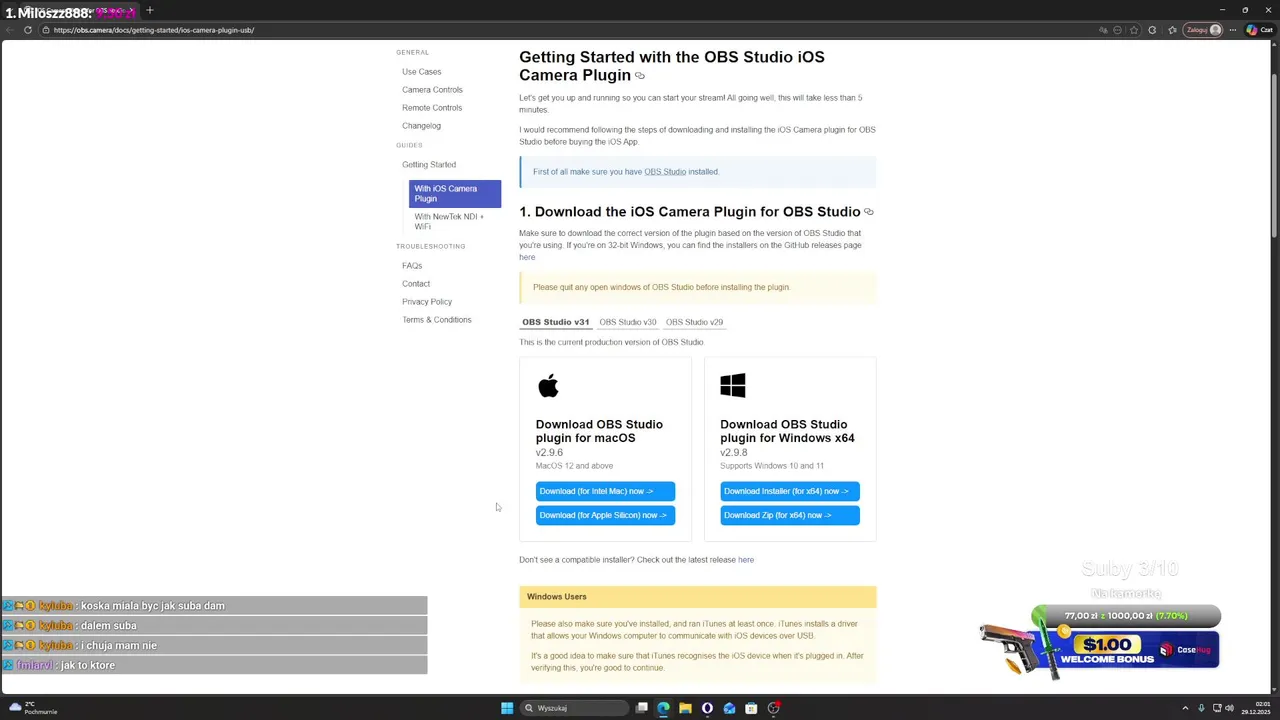
Task: Click anchor link icon next to section 1 heading
Action: pyautogui.click(x=869, y=212)
